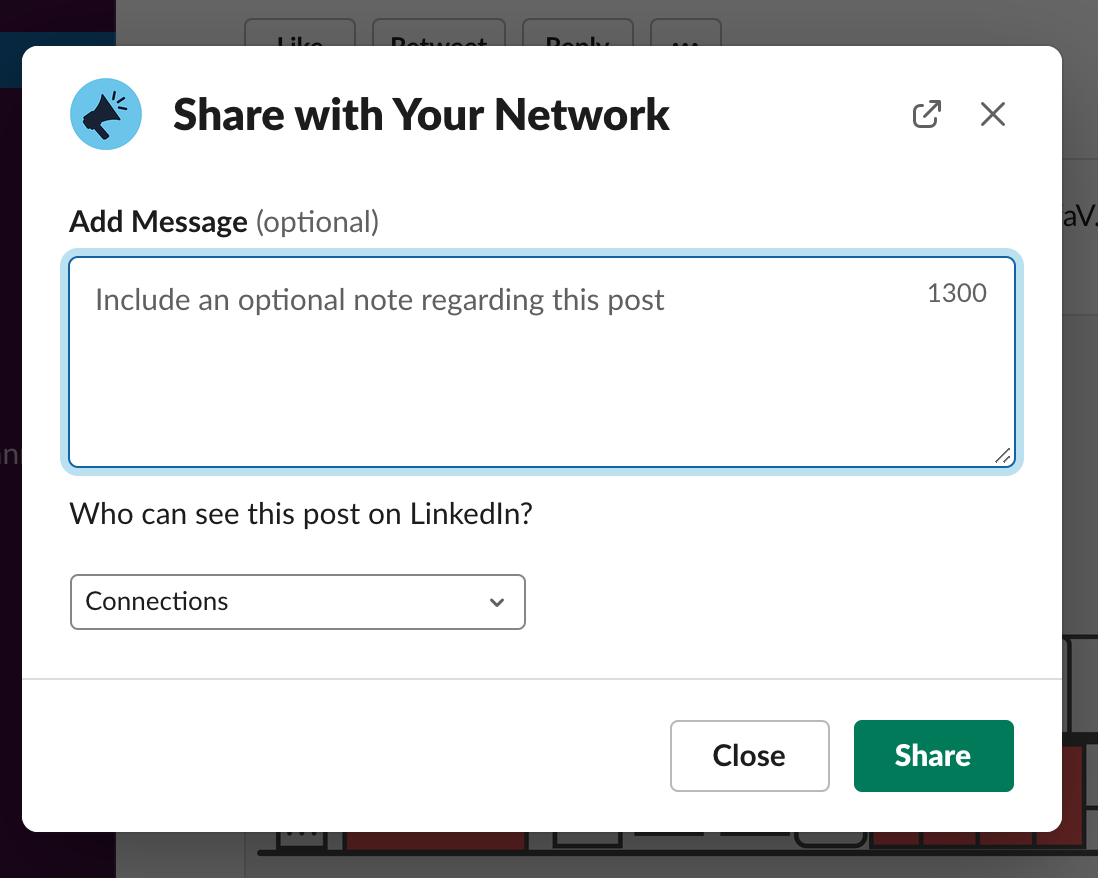Expand the Connections visibility dropdown
The image size is (1098, 878).
298,602
